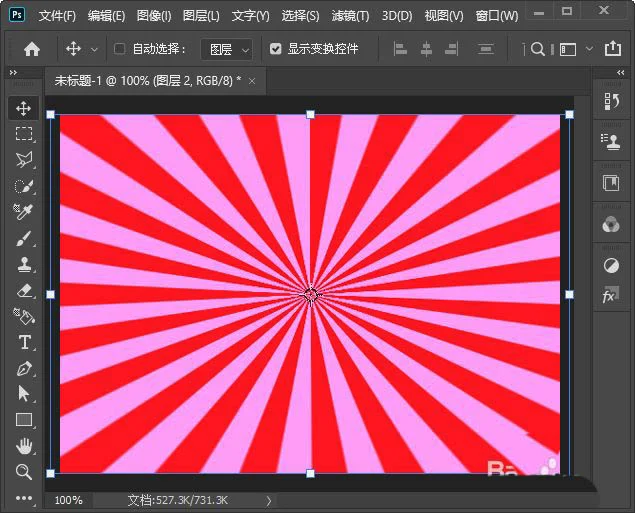635x513 pixels.
Task: Open the 滤镜(T) menu
Action: point(350,16)
